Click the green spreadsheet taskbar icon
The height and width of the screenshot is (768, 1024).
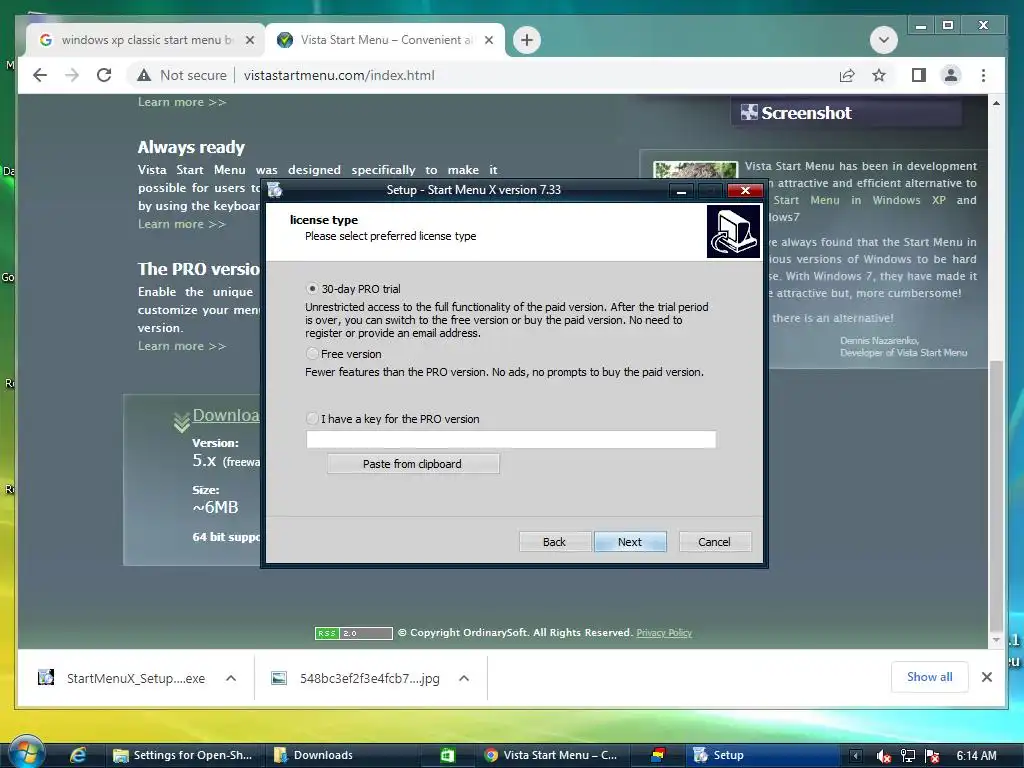(447, 755)
